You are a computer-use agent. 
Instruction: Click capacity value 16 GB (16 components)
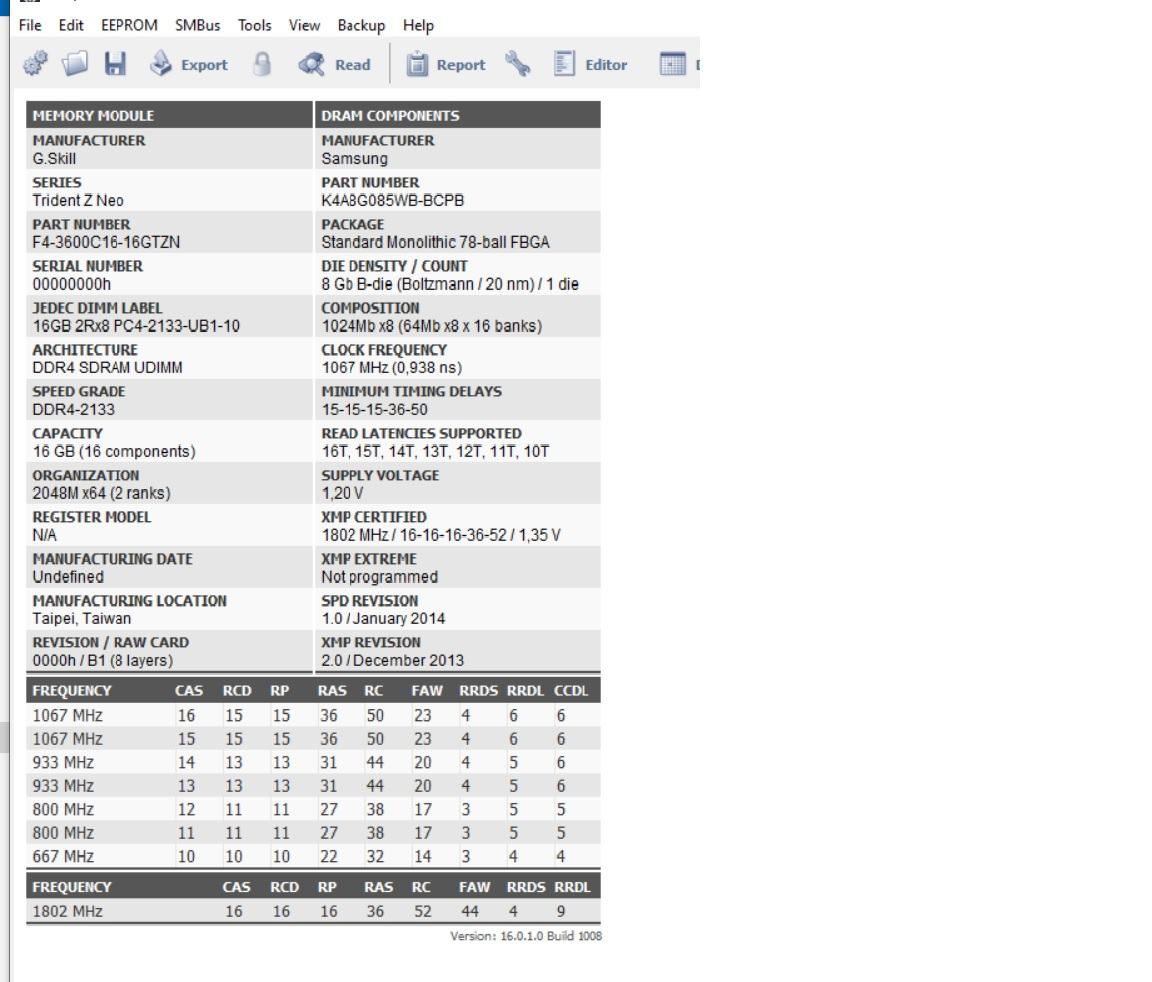114,452
